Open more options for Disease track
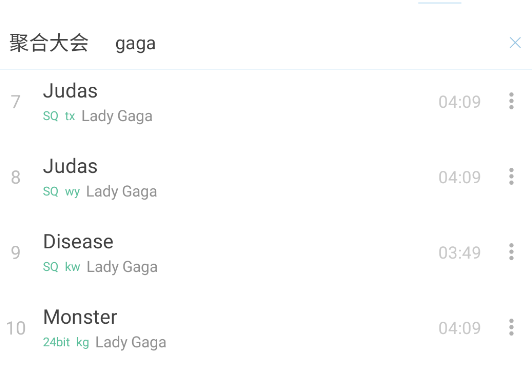Image resolution: width=532 pixels, height=367 pixels. (x=511, y=252)
